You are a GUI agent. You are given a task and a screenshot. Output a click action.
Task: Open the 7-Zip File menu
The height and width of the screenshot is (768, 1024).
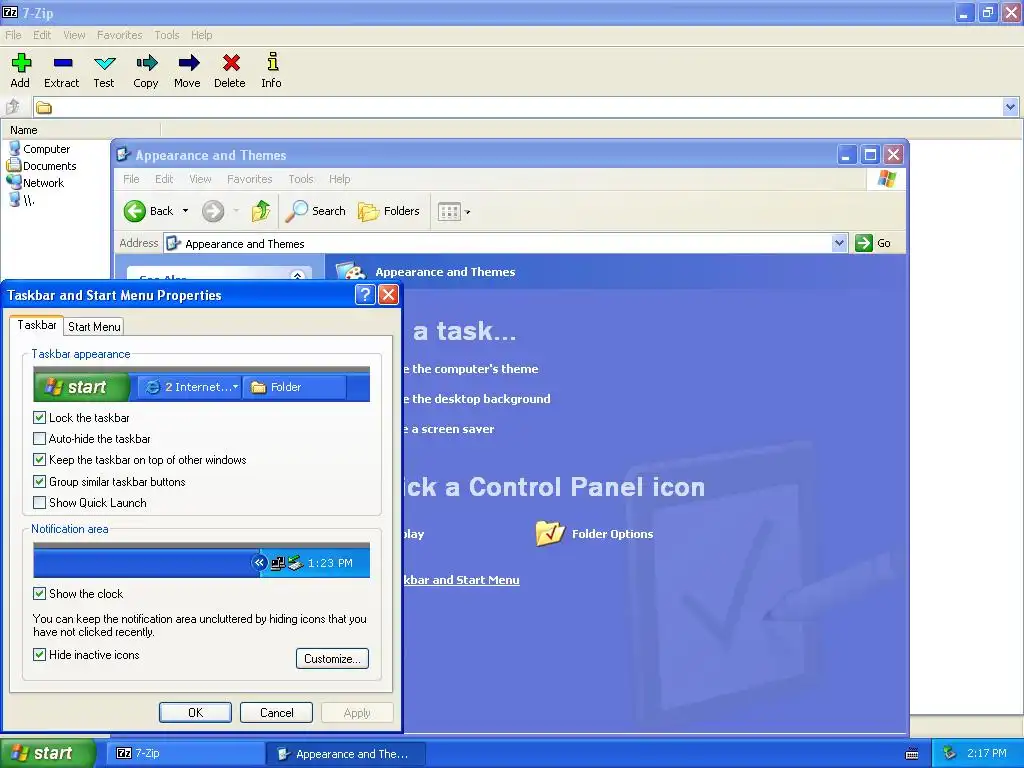point(13,35)
